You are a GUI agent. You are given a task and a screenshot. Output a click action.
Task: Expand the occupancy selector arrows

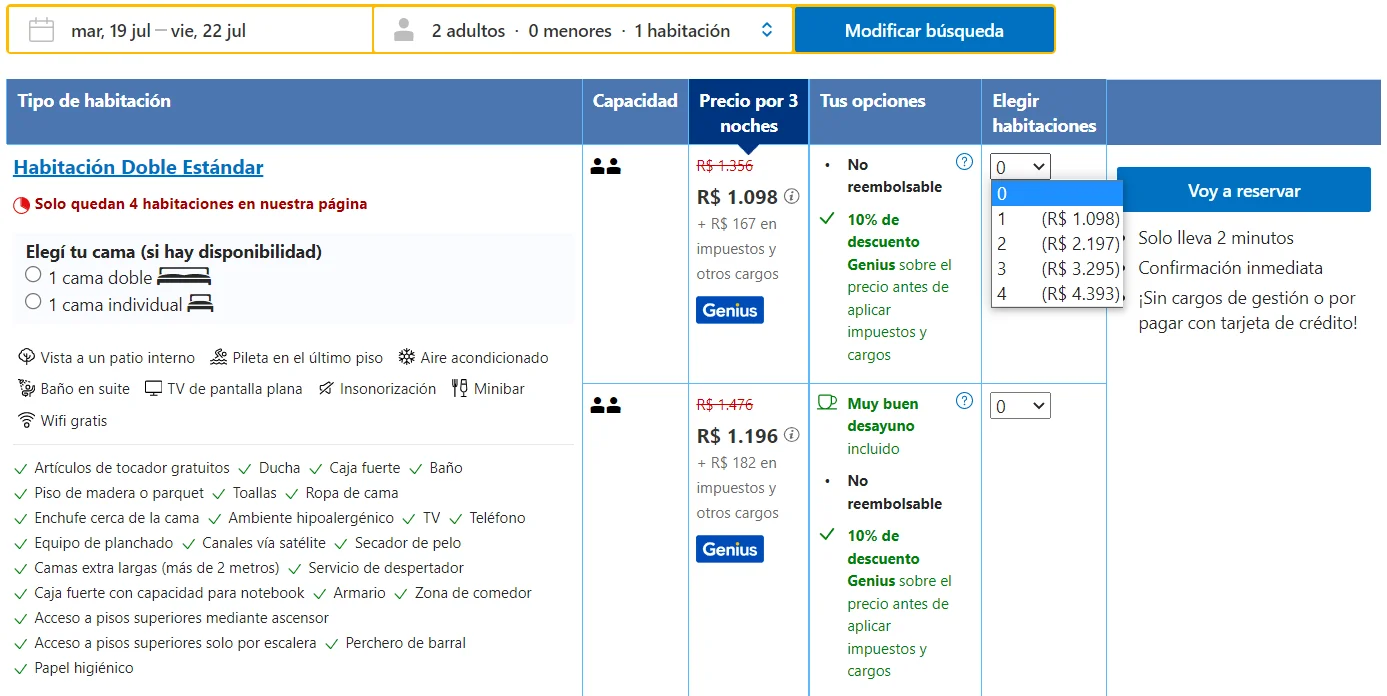click(x=767, y=30)
